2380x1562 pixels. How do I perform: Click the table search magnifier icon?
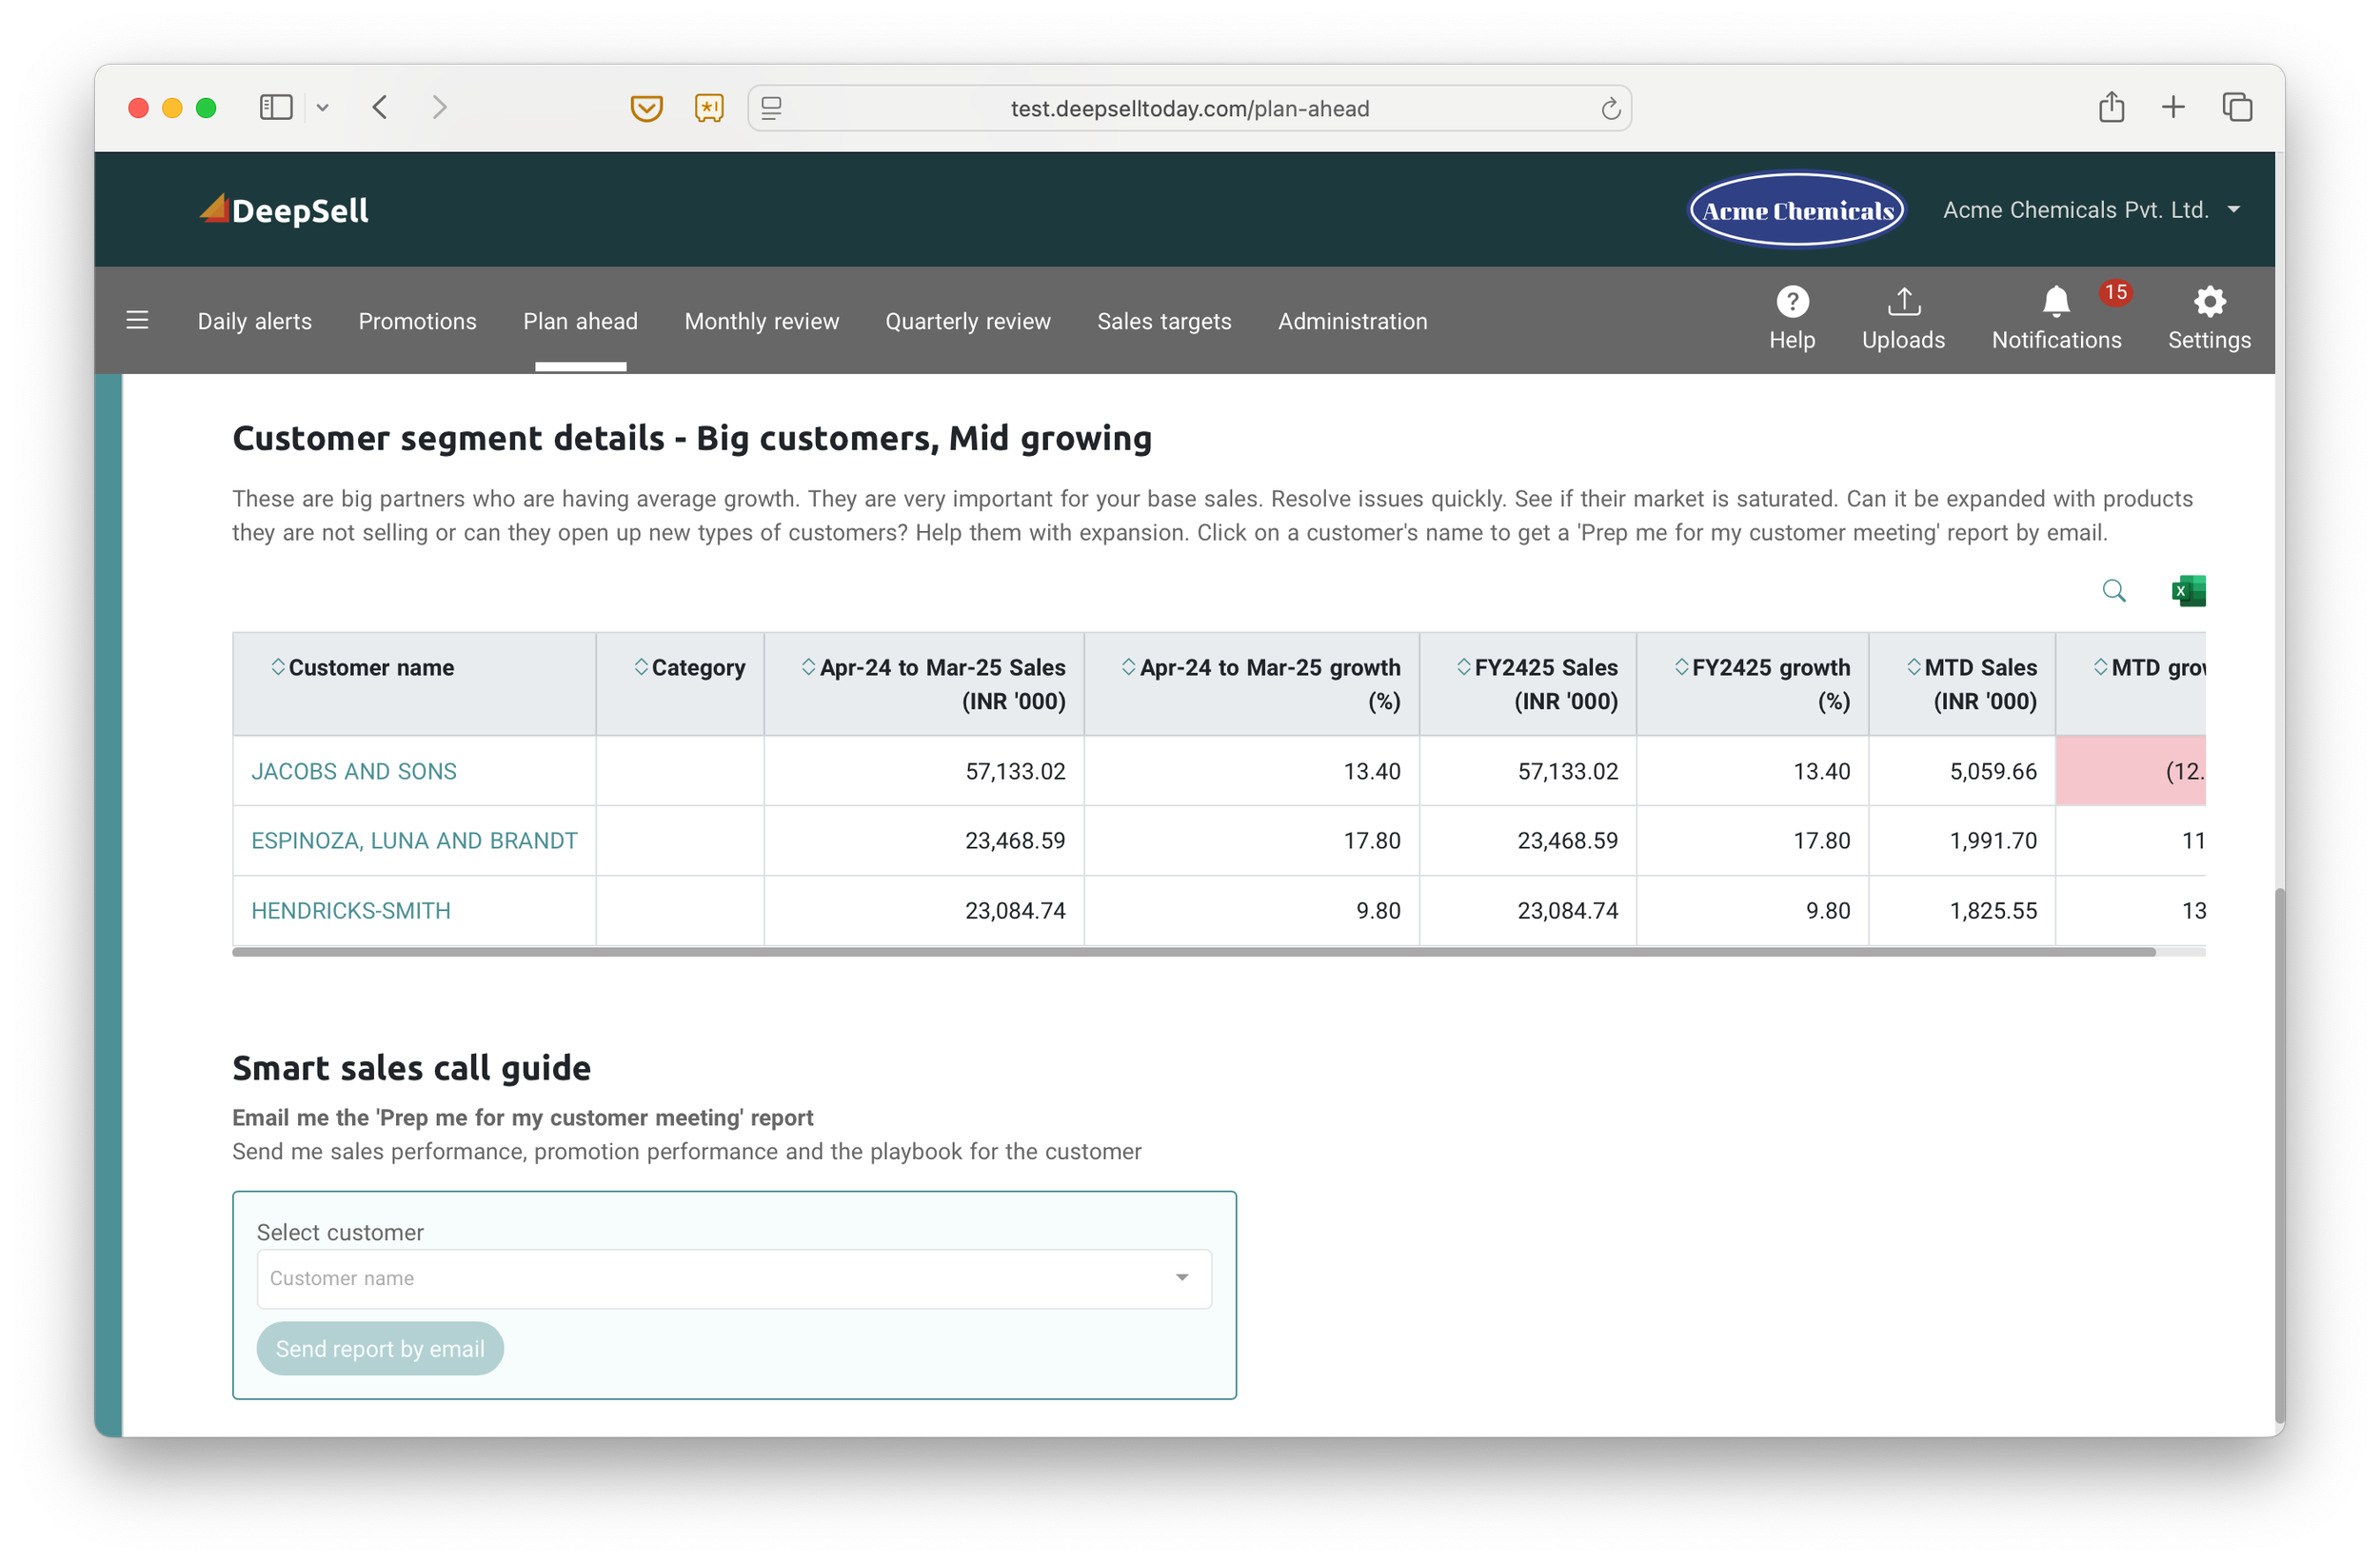click(x=2113, y=591)
